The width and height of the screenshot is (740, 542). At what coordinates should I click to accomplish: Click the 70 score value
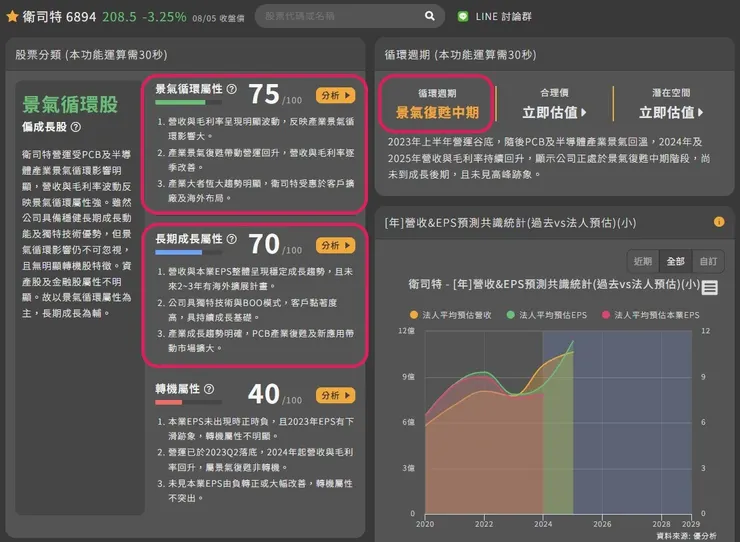pos(264,244)
